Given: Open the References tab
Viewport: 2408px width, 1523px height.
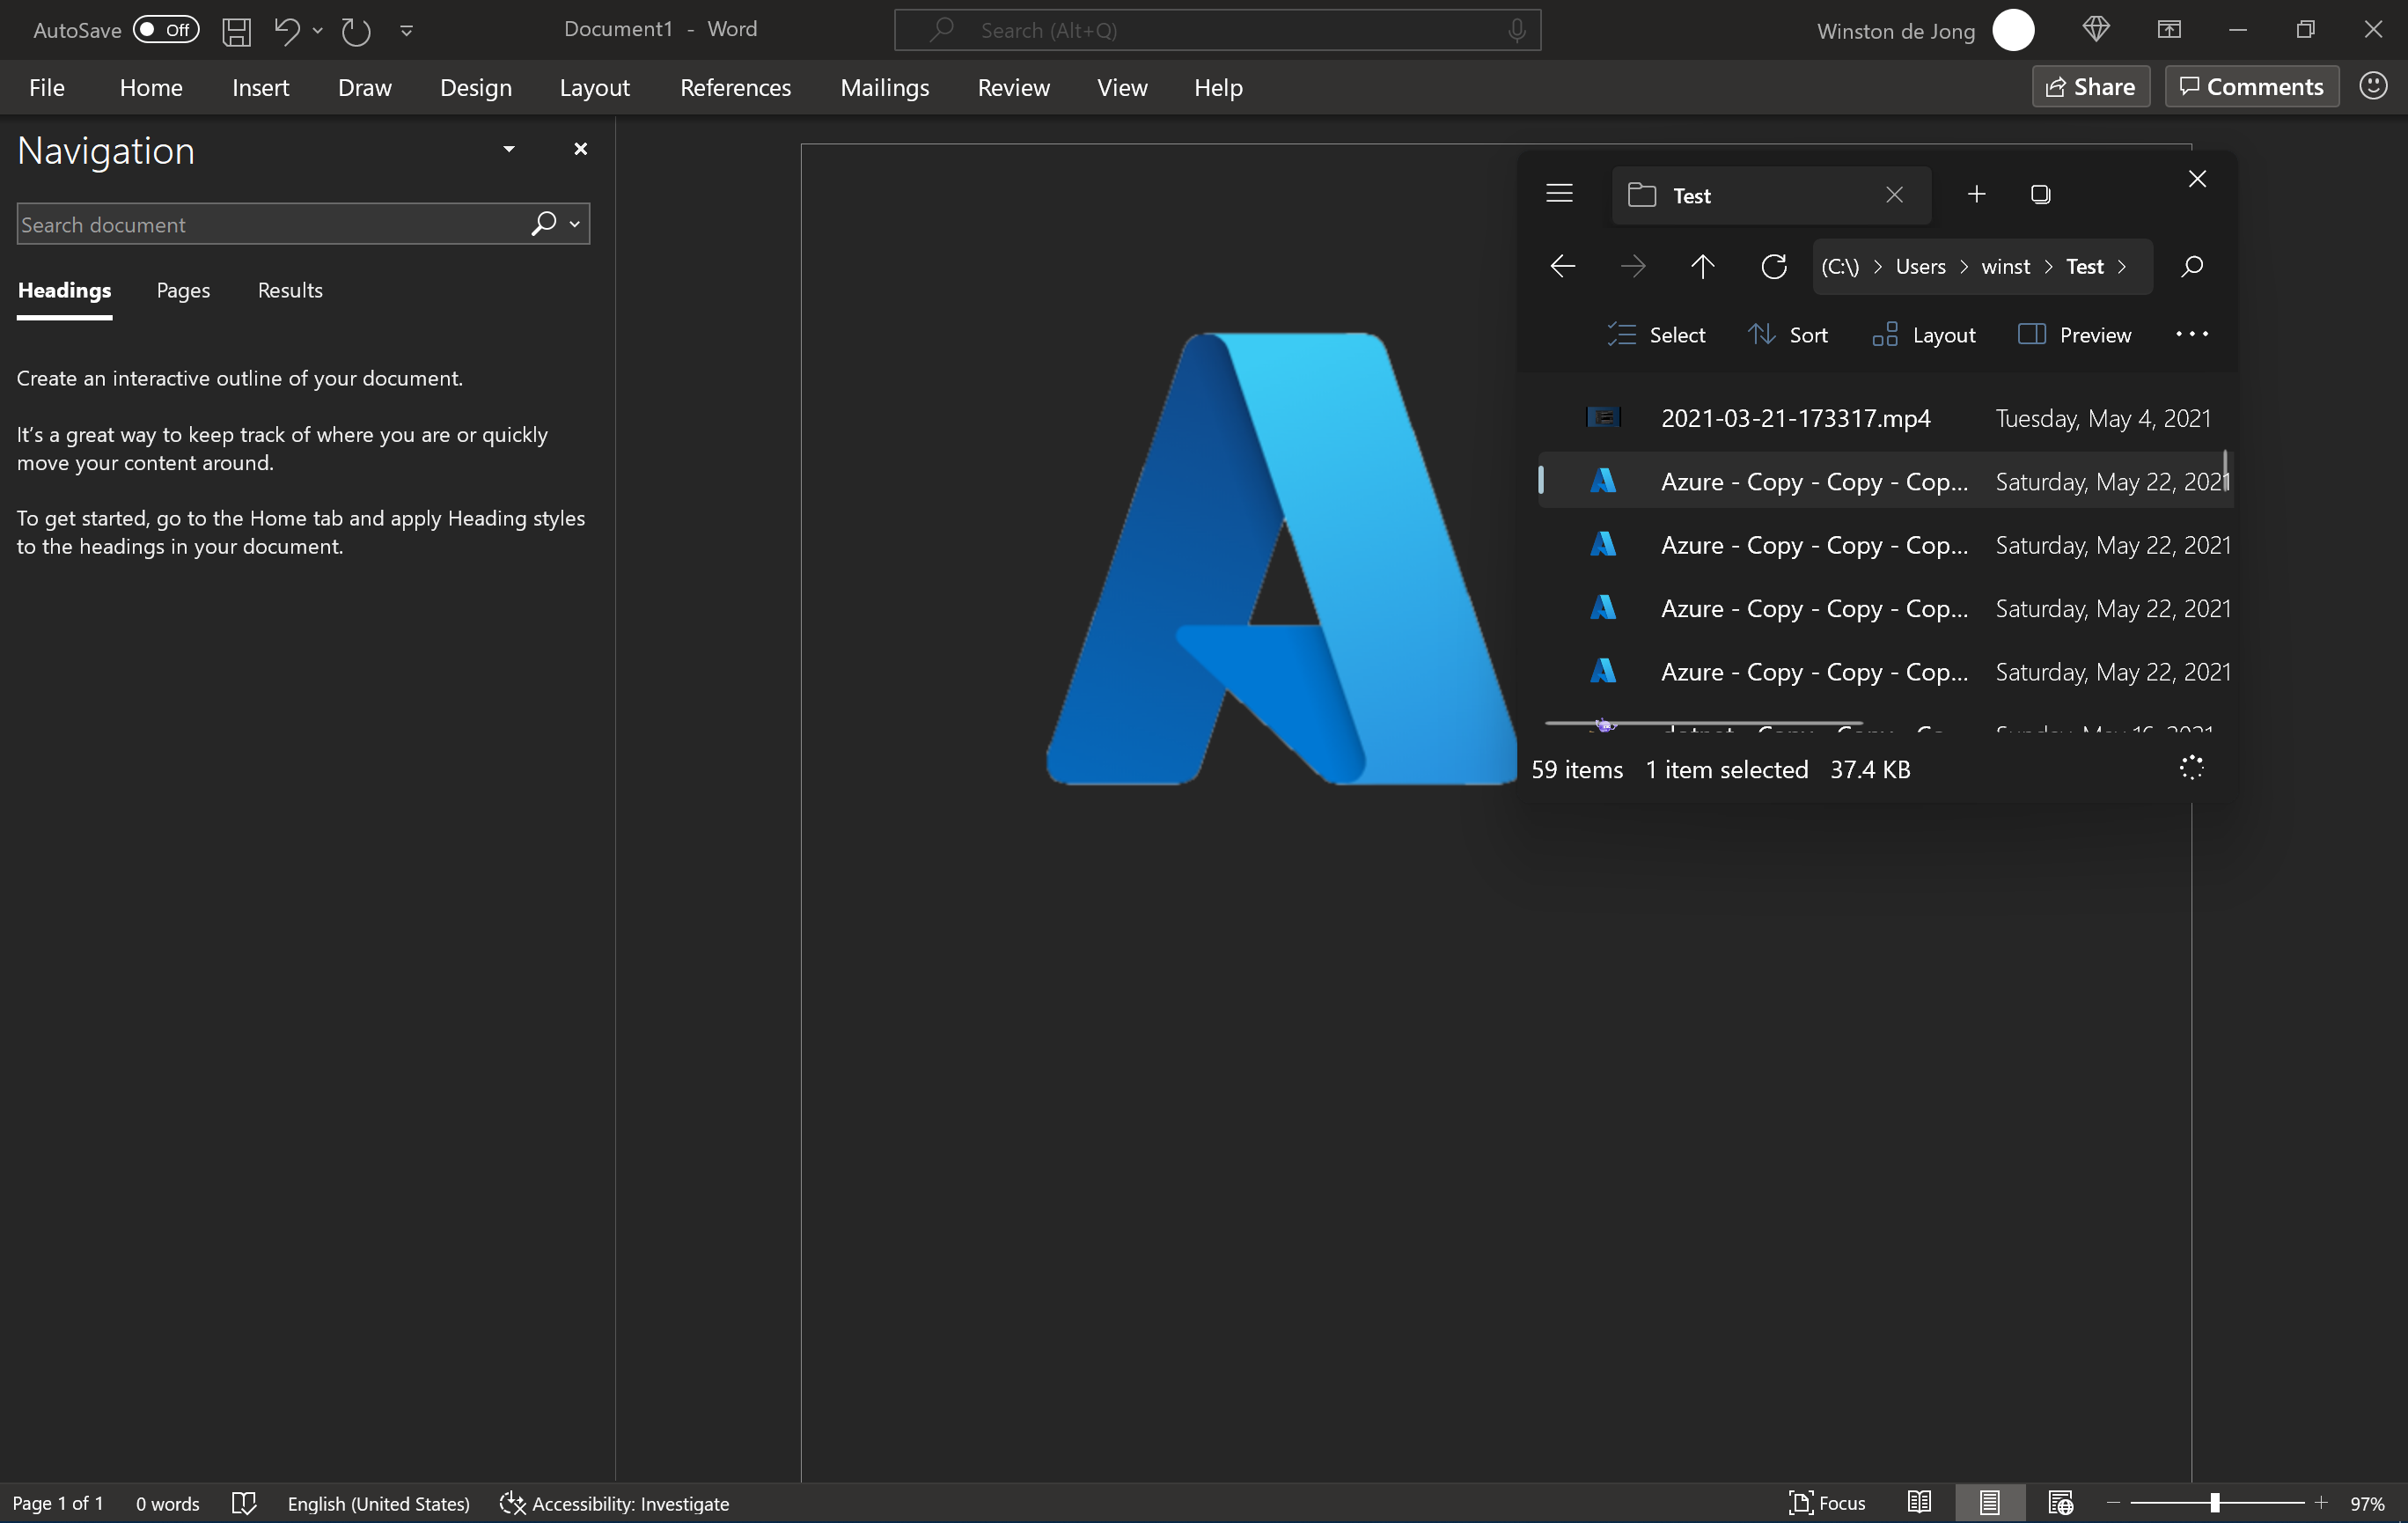Looking at the screenshot, I should point(735,88).
